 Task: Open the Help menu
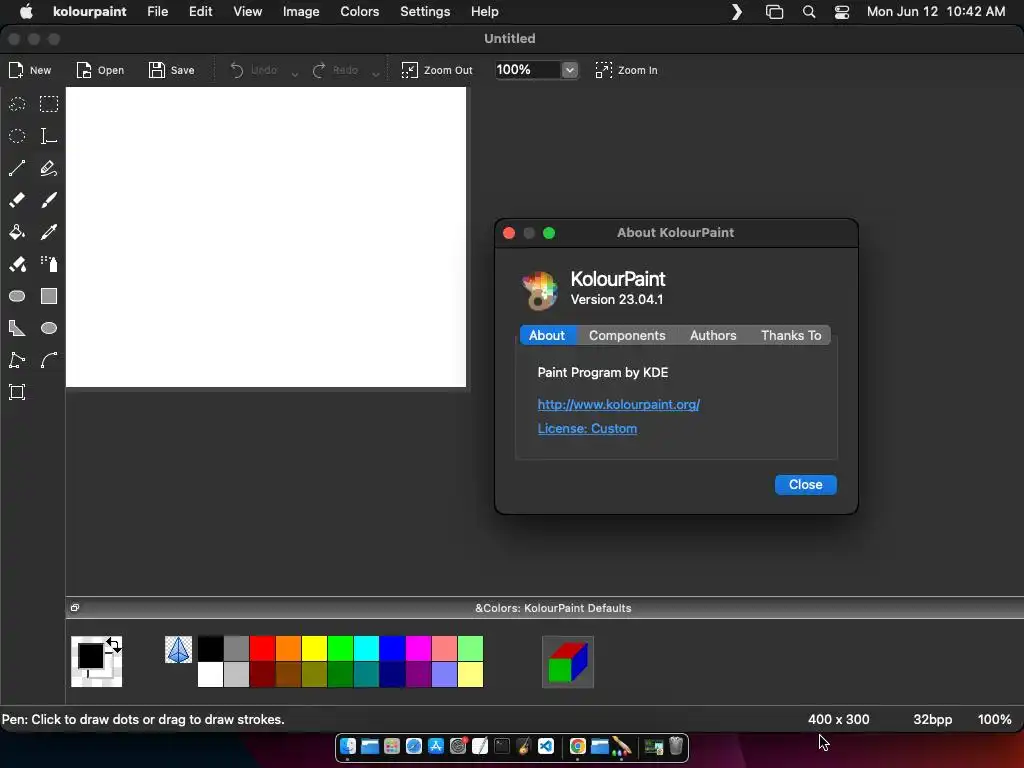click(485, 11)
